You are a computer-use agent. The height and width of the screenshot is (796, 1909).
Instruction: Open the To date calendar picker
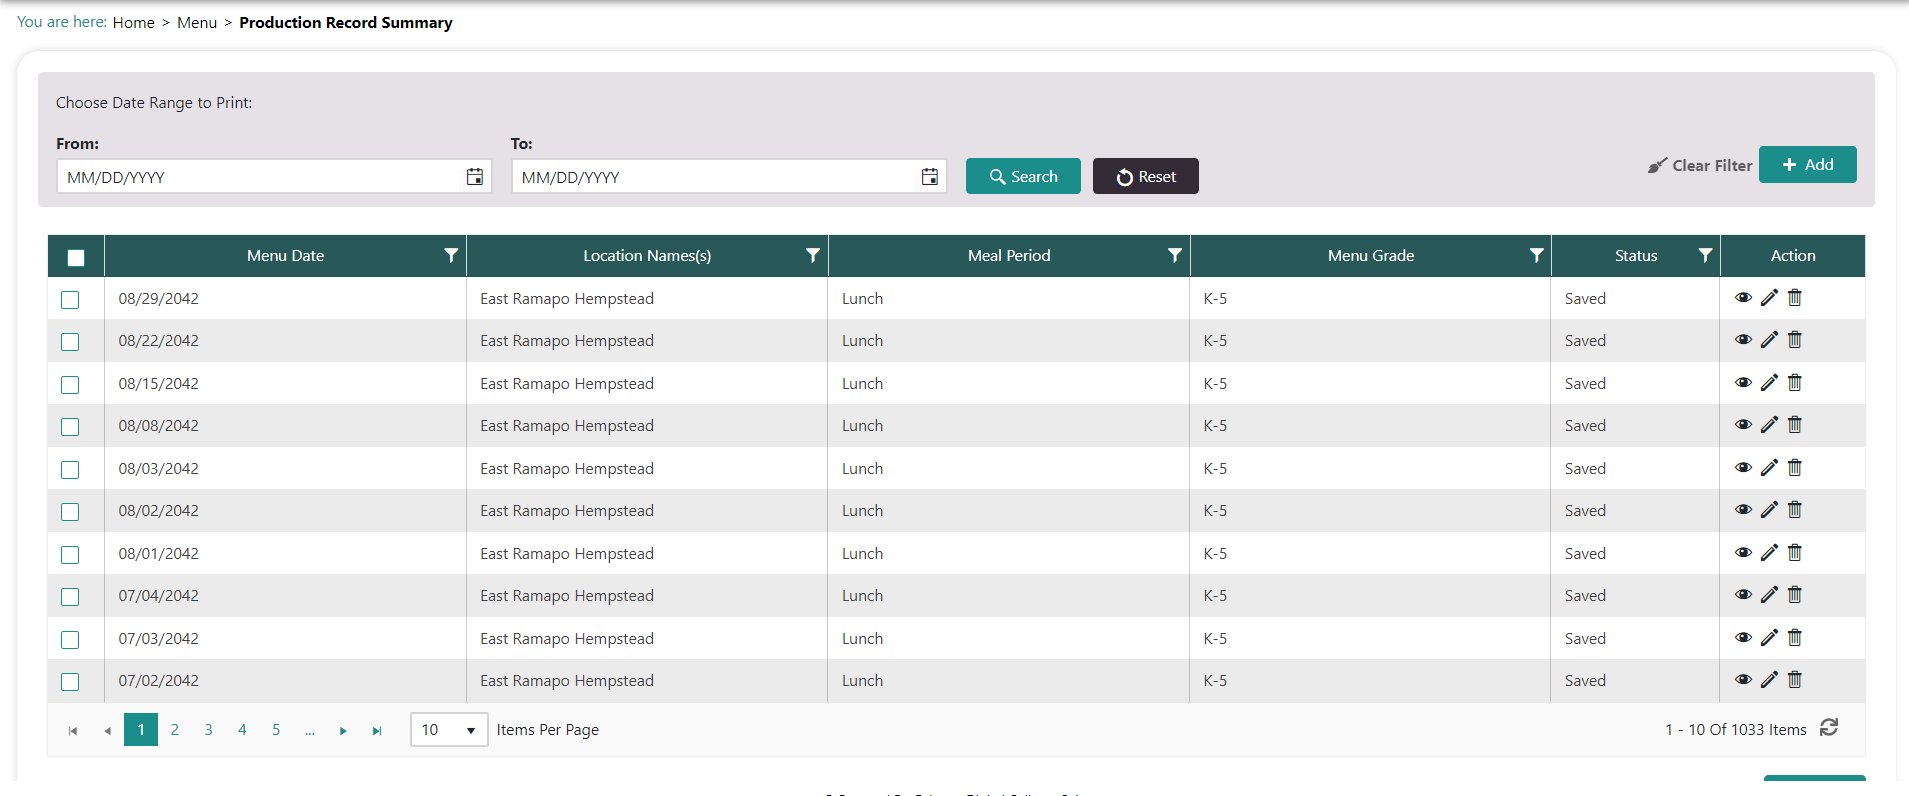929,177
